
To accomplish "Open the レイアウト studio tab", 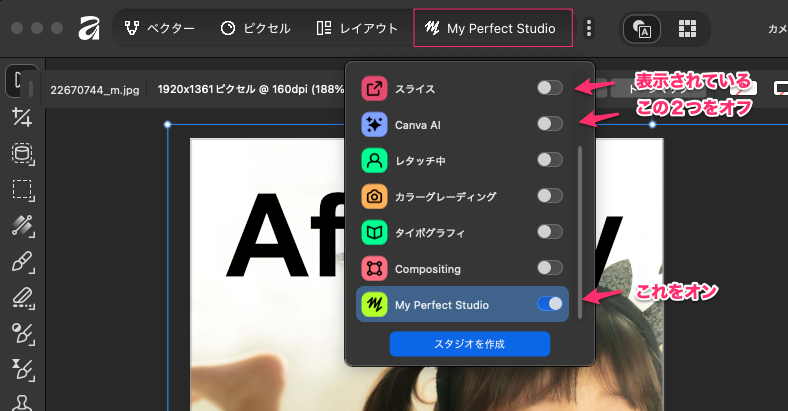I will click(356, 29).
